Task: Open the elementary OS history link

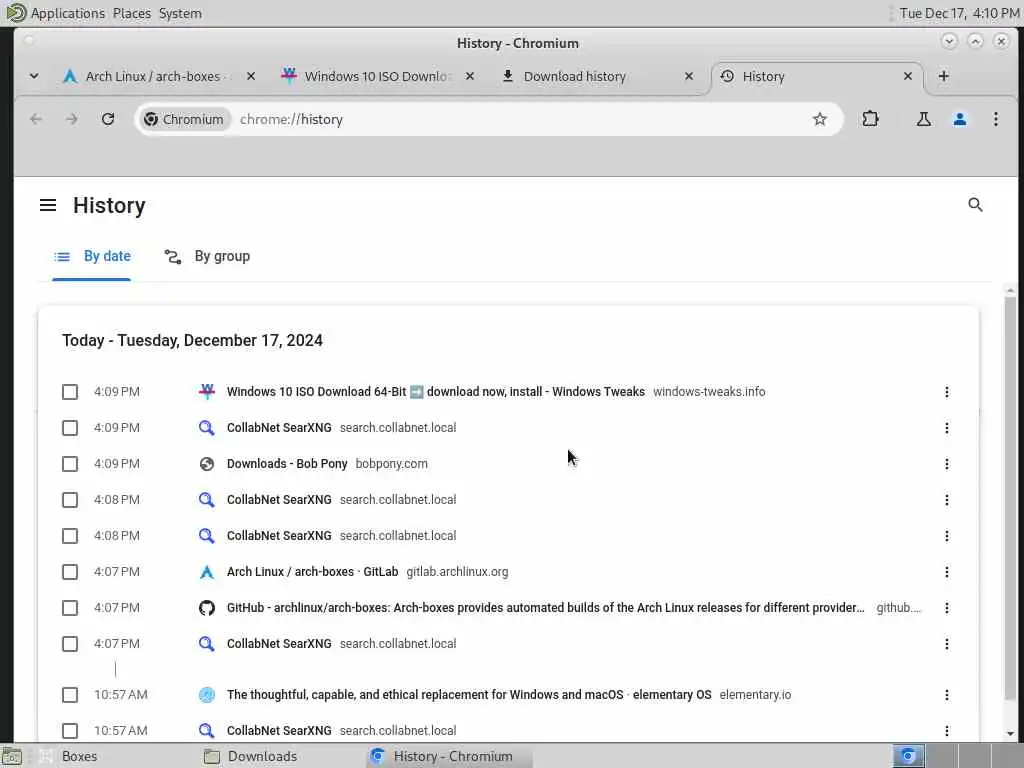Action: [x=469, y=695]
